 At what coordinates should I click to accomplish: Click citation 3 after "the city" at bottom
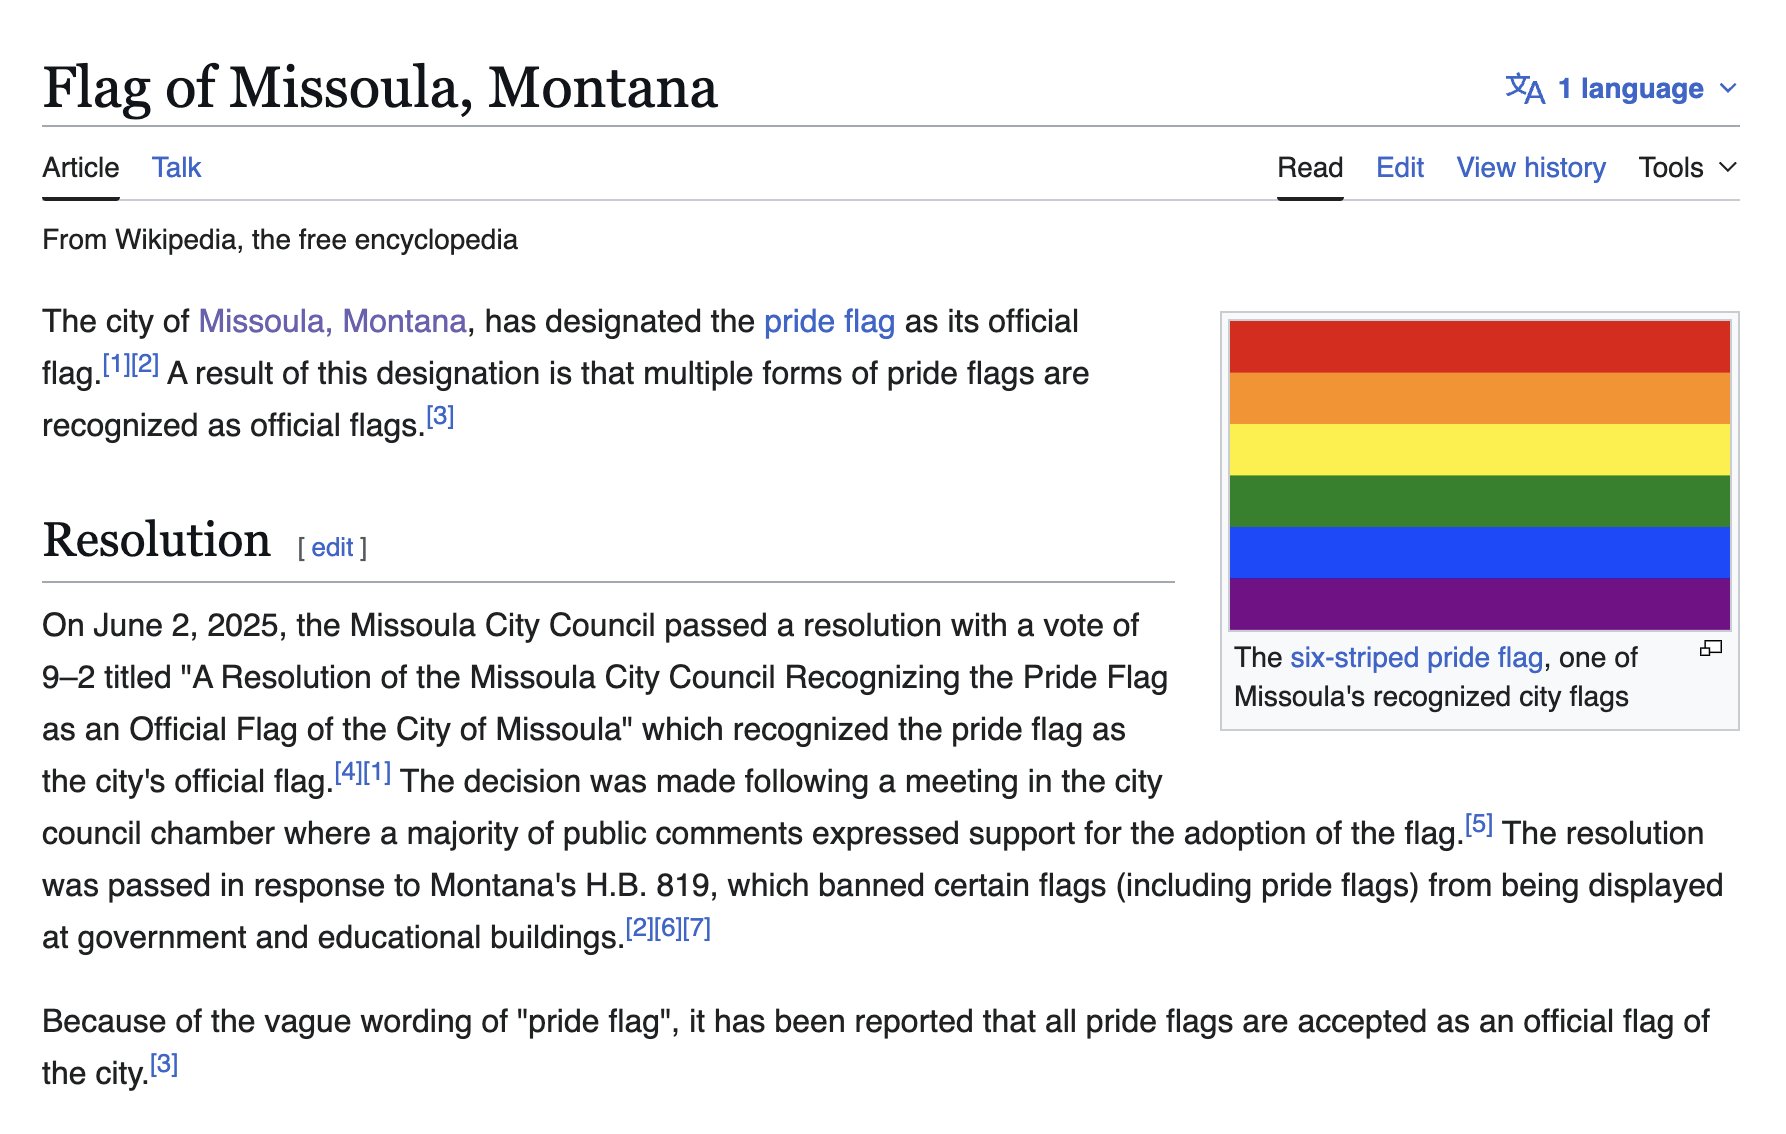(x=164, y=1064)
